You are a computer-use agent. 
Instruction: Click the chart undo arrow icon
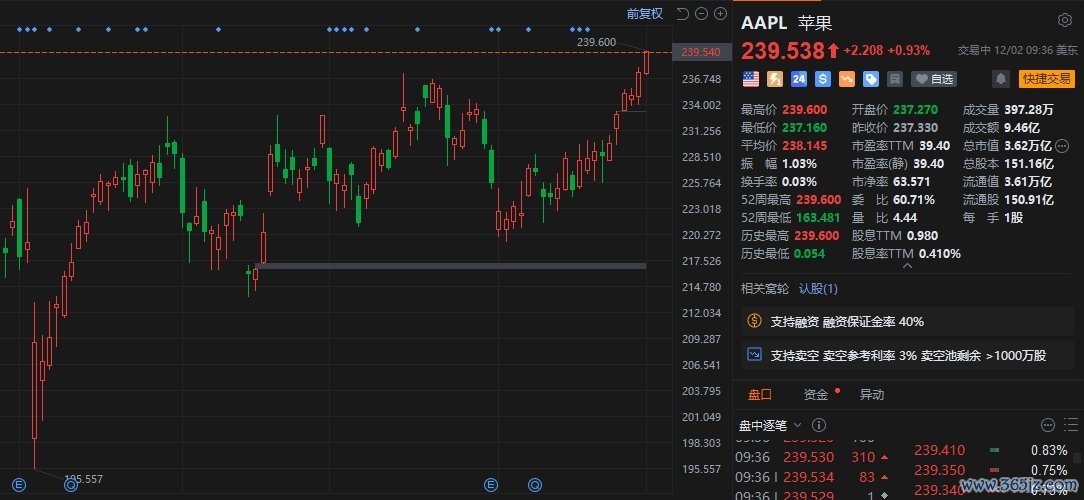pyautogui.click(x=682, y=13)
